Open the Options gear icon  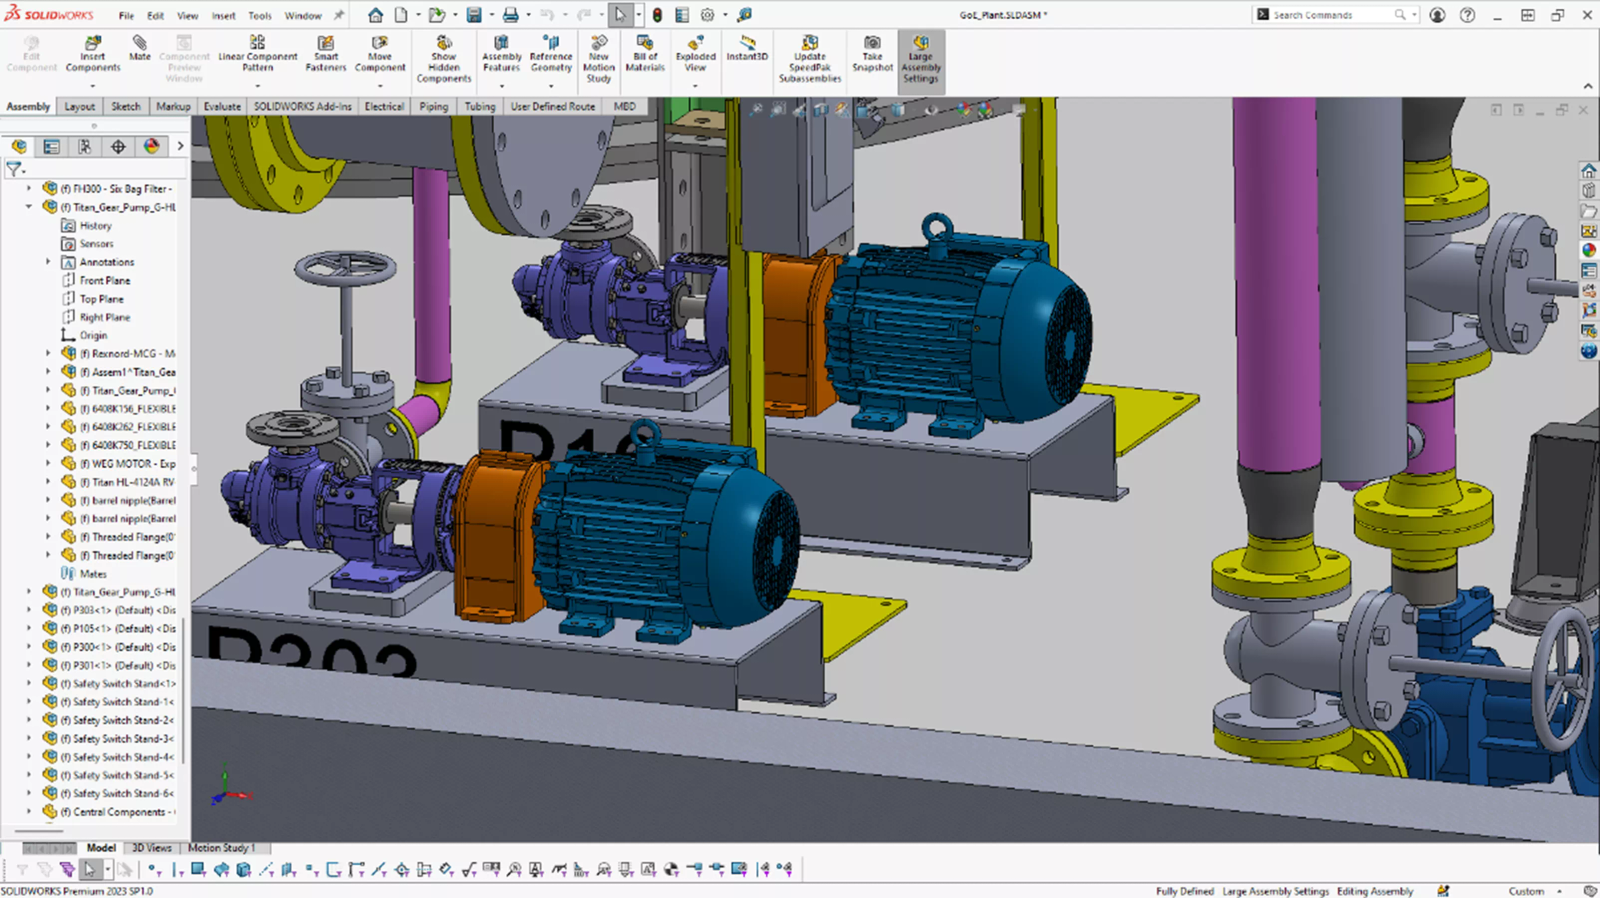tap(708, 15)
